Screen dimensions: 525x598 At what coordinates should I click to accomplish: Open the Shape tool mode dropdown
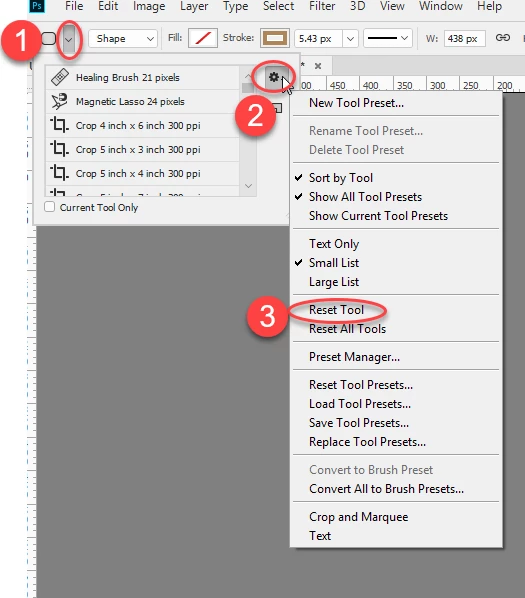tap(123, 39)
